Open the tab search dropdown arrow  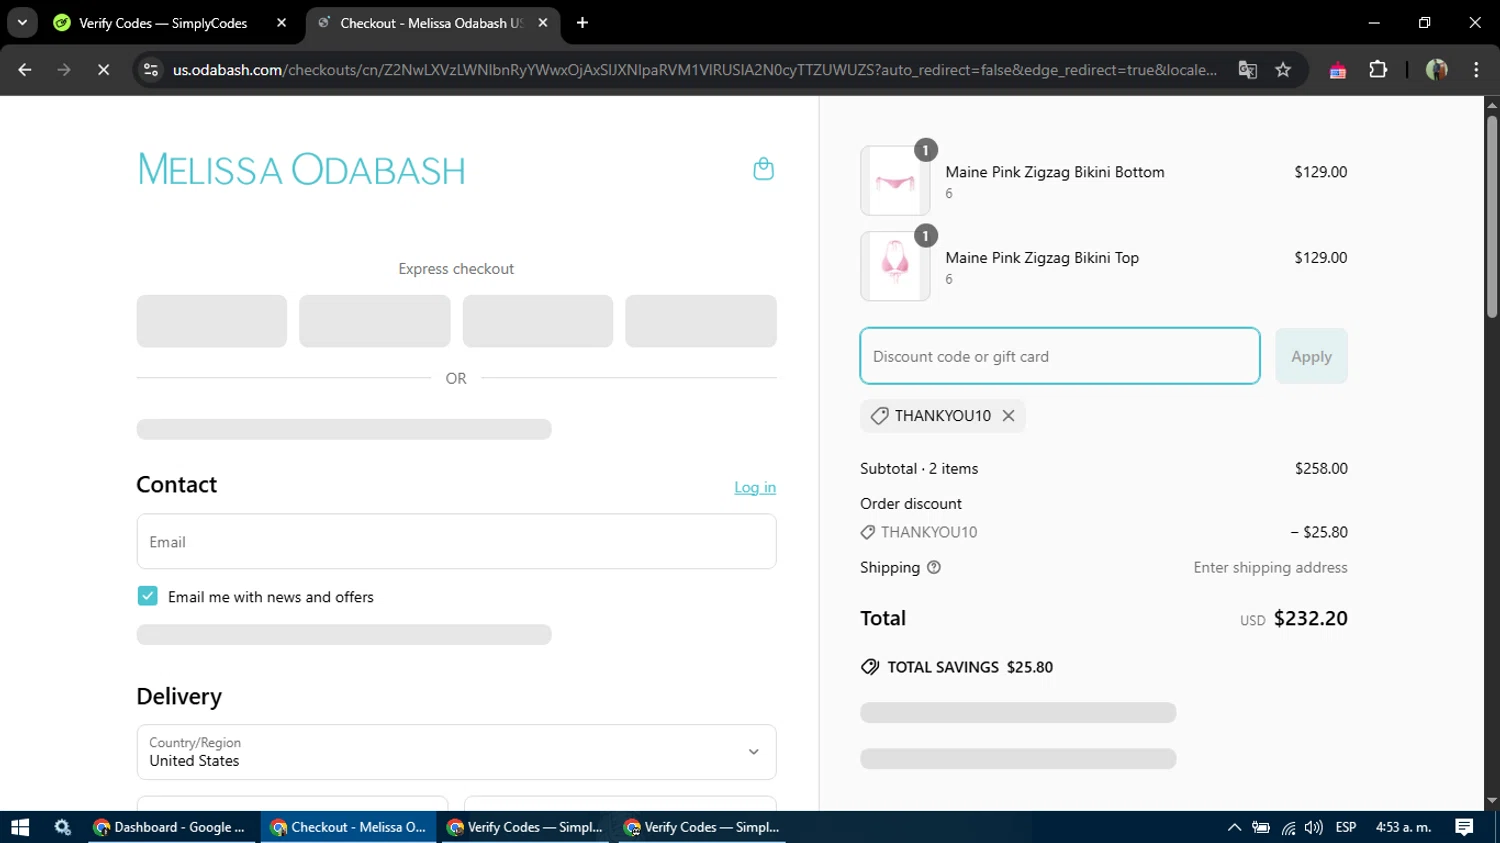[22, 23]
